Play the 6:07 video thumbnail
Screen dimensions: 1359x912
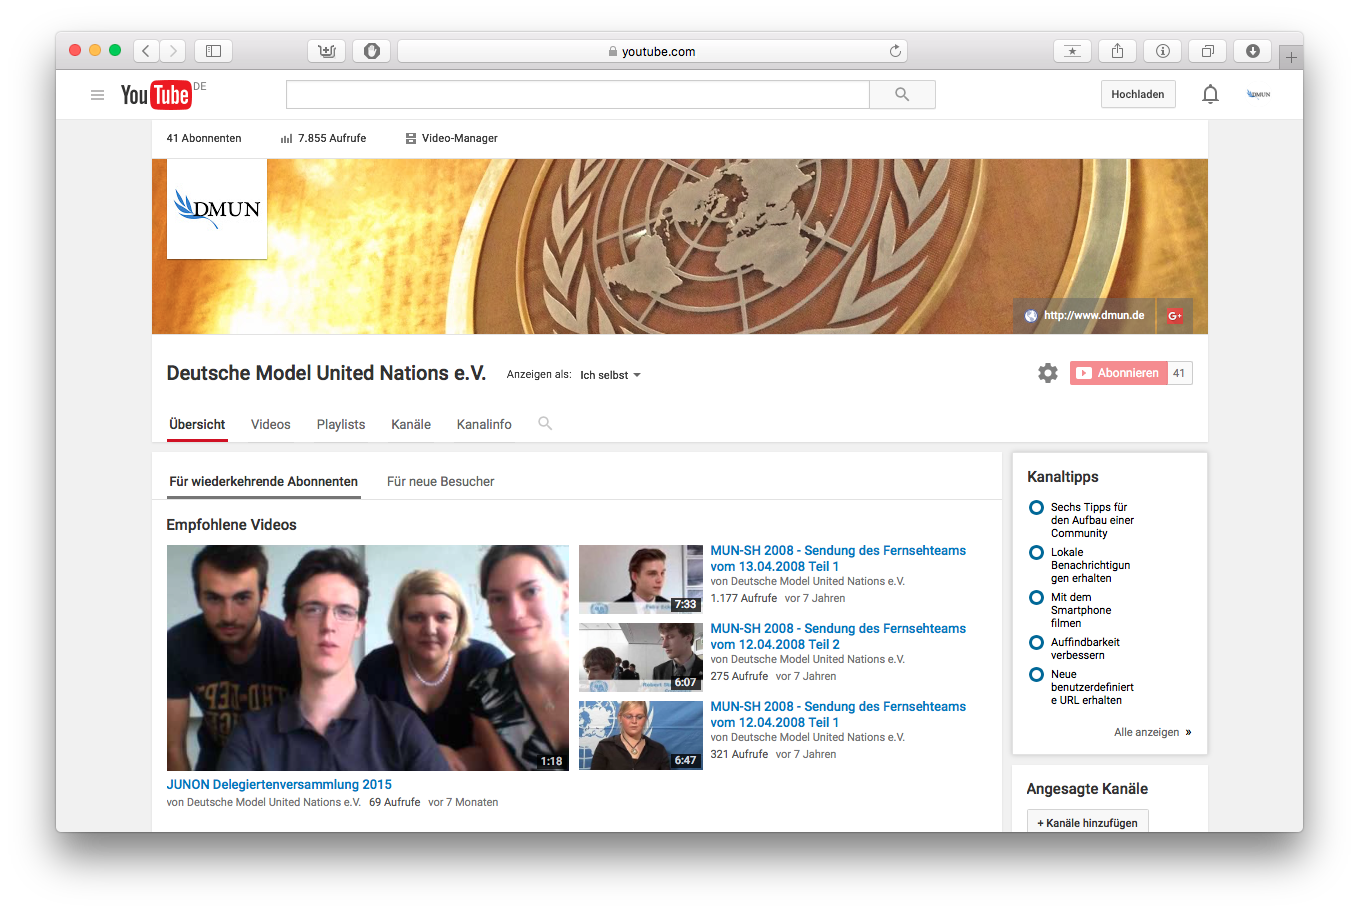640,657
